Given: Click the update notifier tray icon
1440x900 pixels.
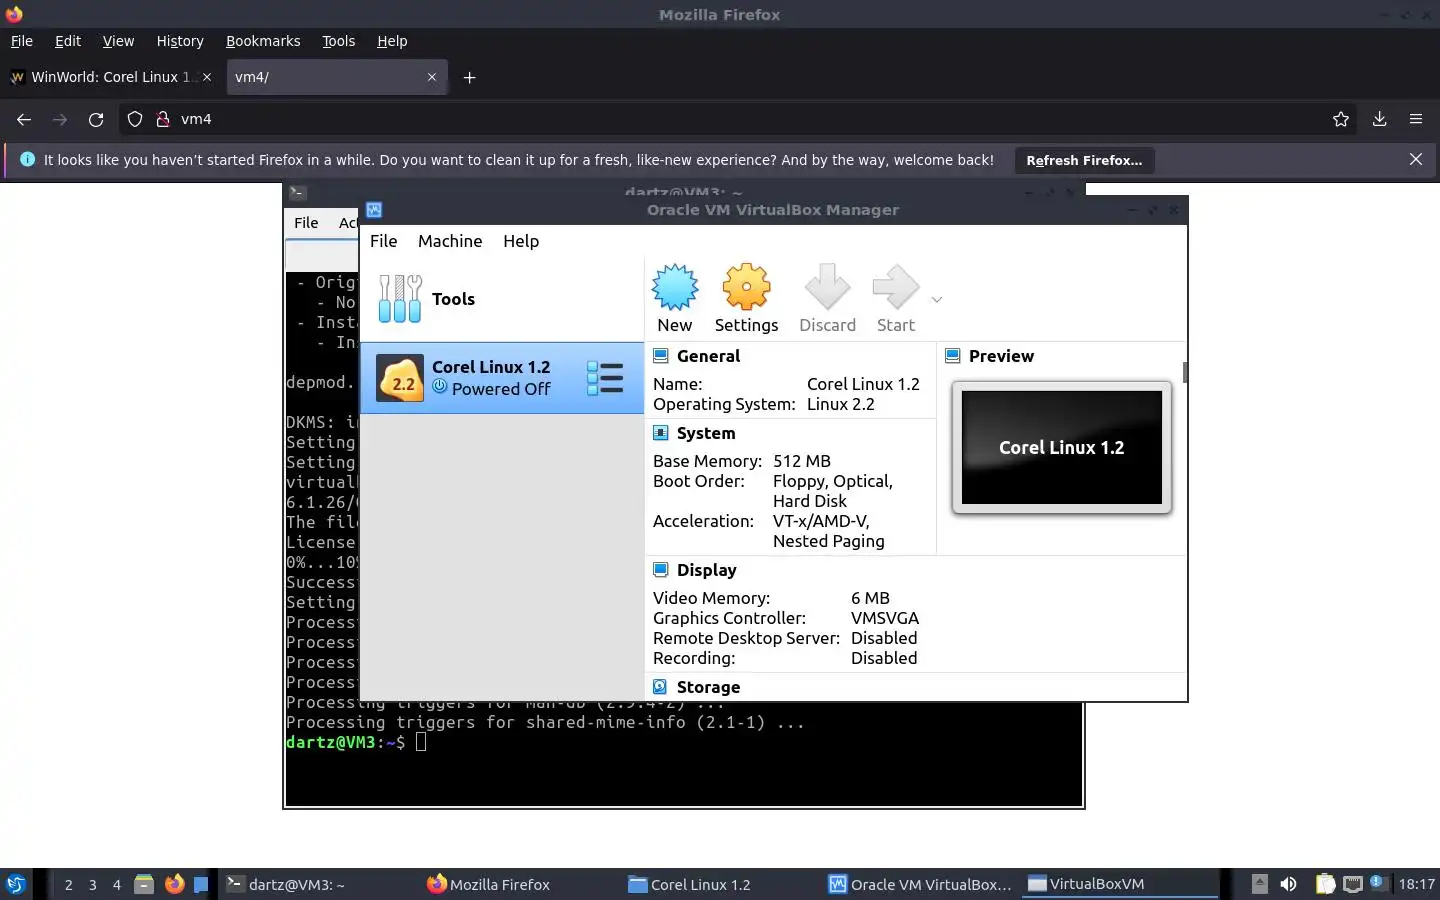Looking at the screenshot, I should pyautogui.click(x=1378, y=883).
